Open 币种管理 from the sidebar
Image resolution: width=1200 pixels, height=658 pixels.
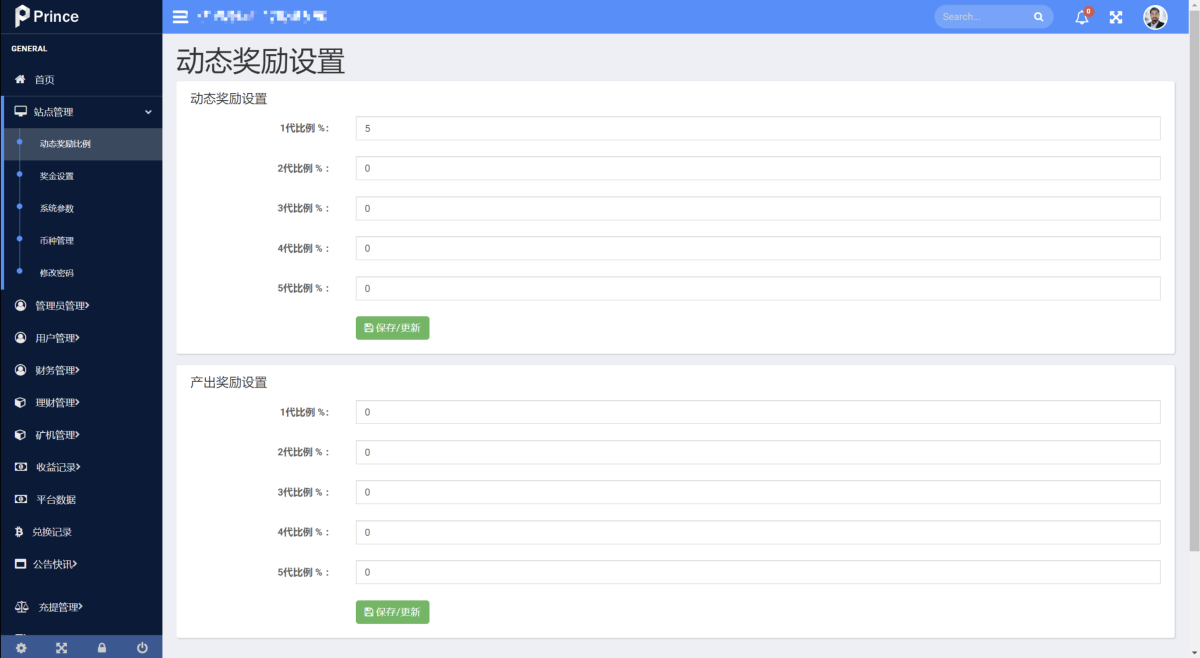click(x=57, y=241)
